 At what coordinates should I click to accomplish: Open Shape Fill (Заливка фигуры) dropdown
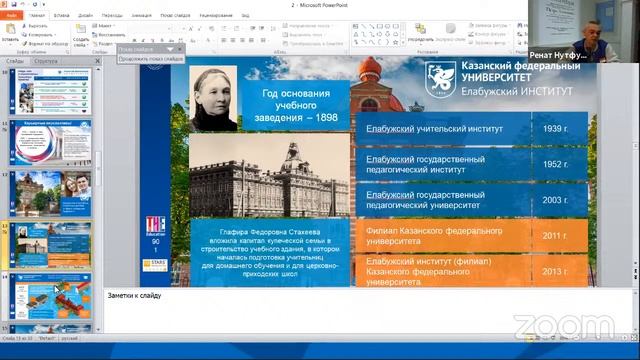pos(489,25)
